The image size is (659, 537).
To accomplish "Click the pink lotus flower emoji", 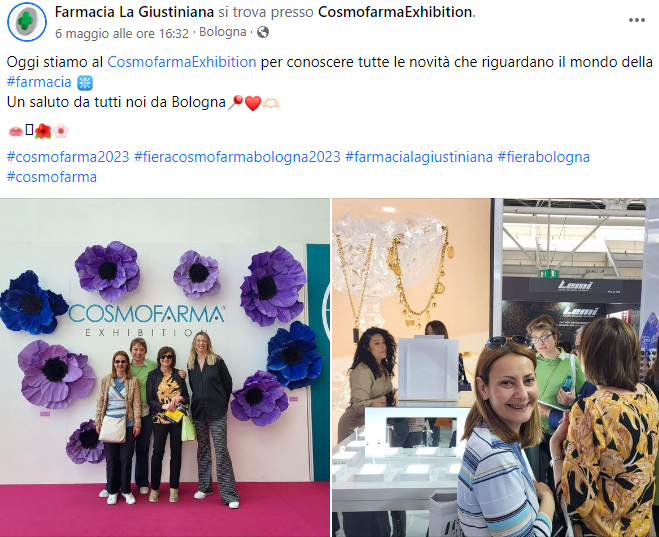I will pyautogui.click(x=16, y=132).
